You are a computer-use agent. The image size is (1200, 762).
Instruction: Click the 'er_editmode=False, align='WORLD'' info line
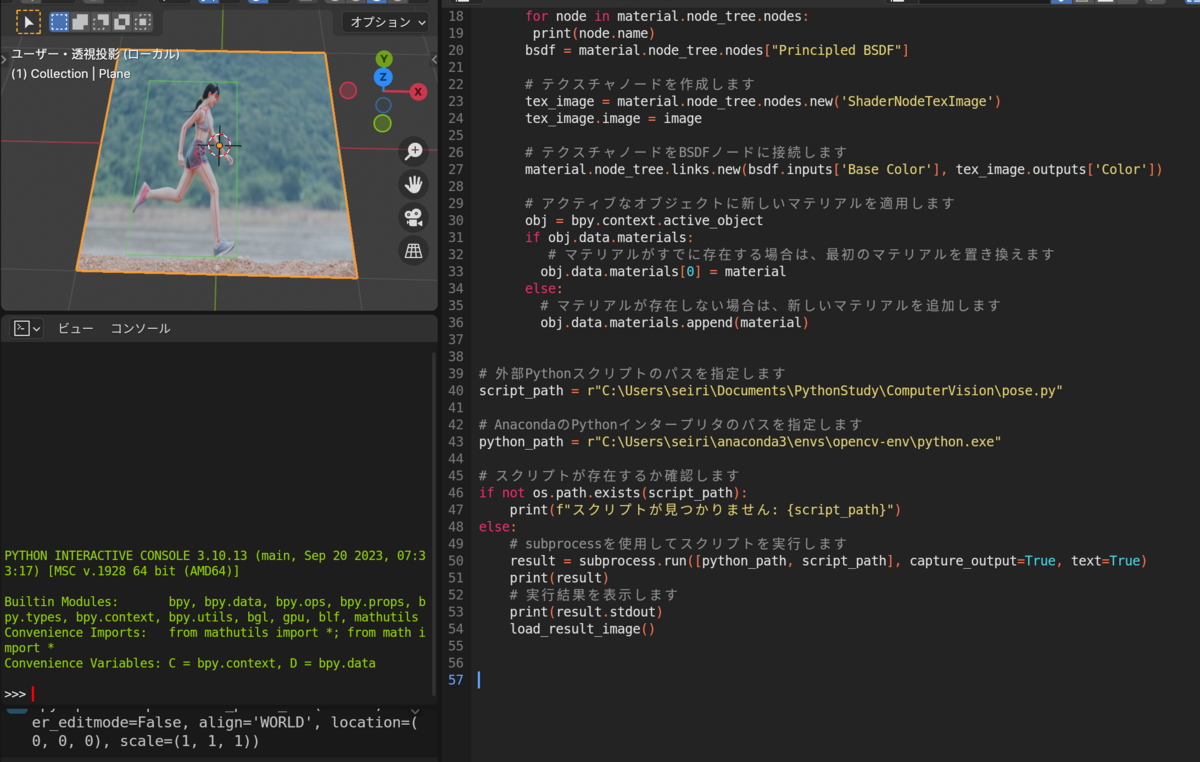[225, 722]
